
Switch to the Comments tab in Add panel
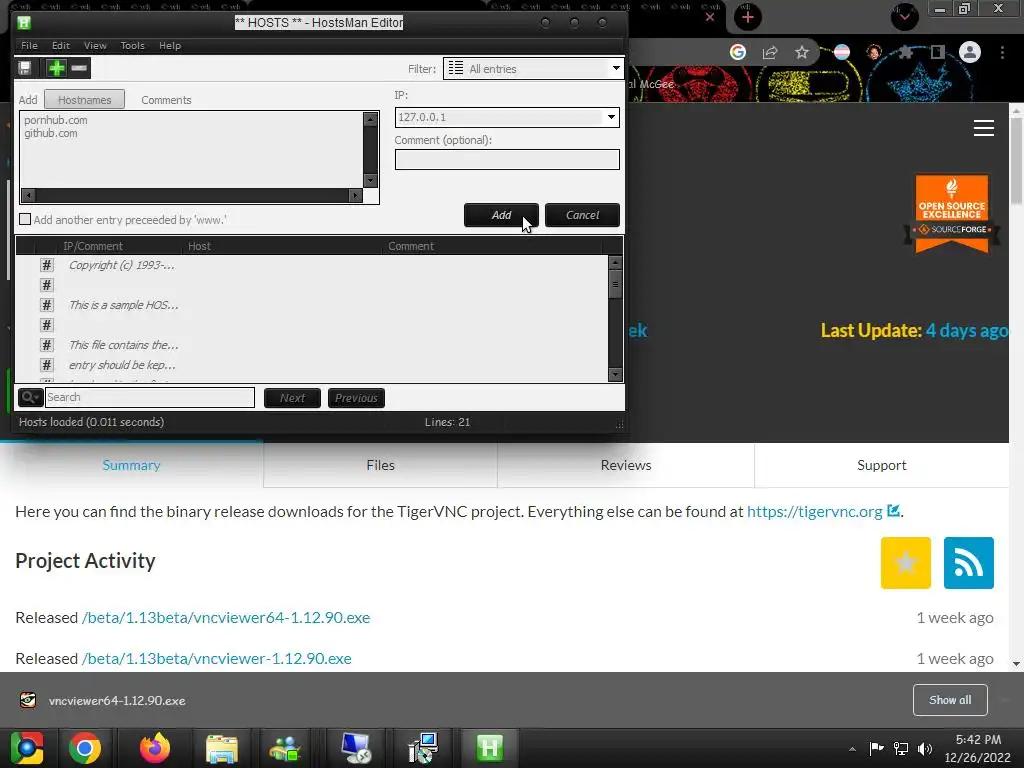pyautogui.click(x=166, y=100)
